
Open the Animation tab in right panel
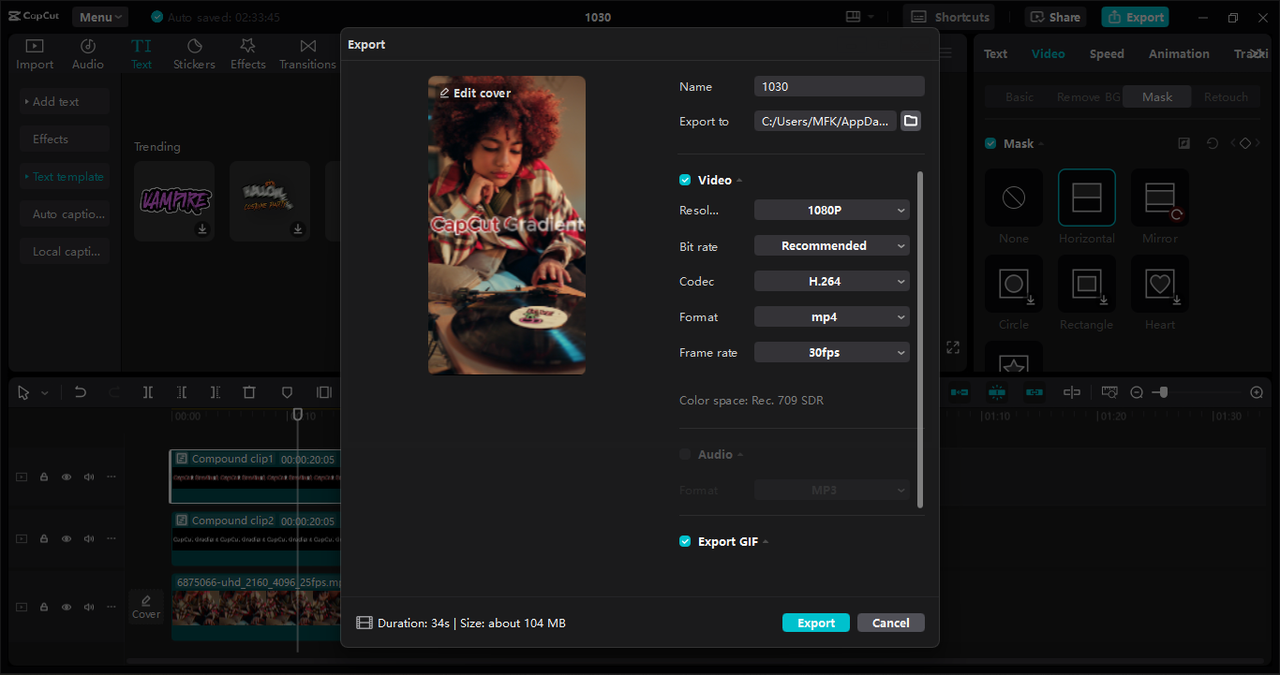1179,54
